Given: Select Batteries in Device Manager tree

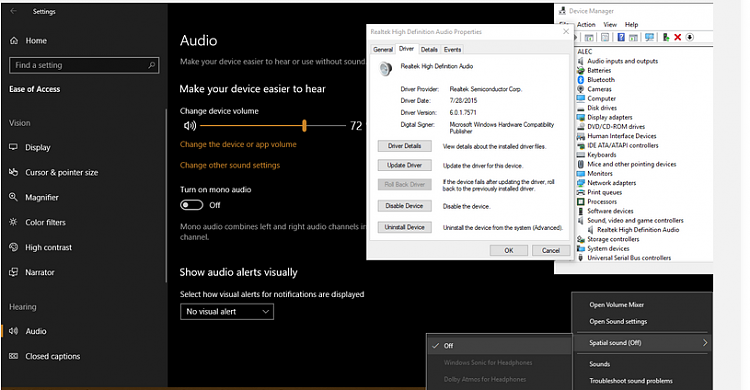Looking at the screenshot, I should click(x=599, y=70).
